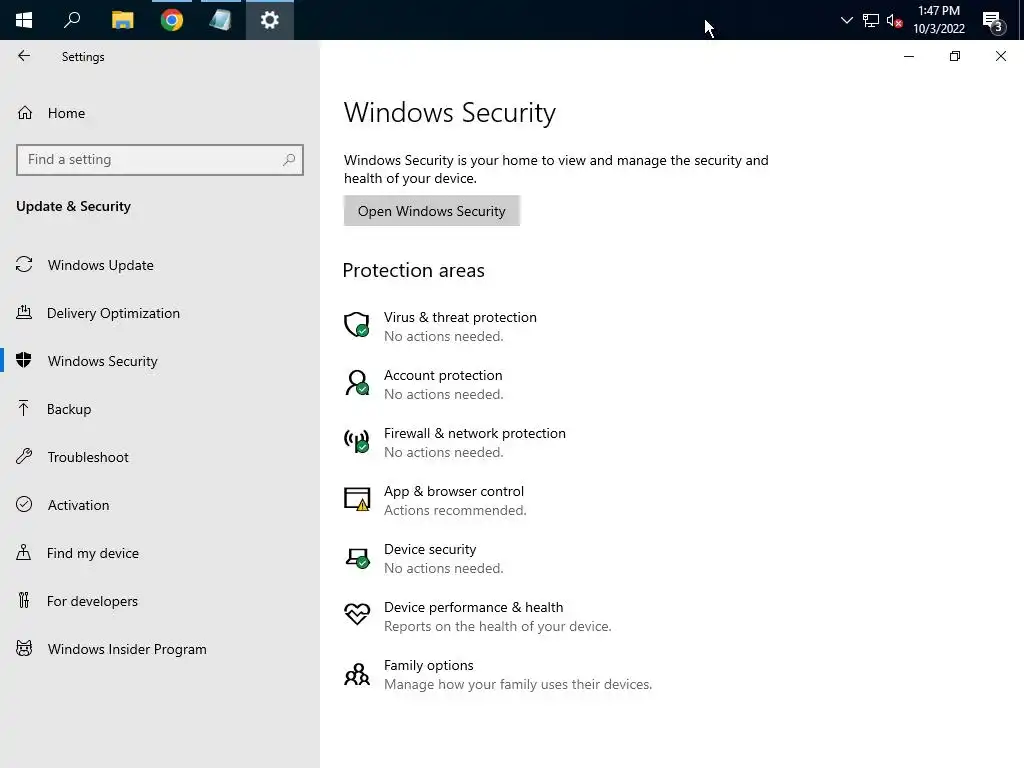Click the Account protection person icon

[357, 383]
